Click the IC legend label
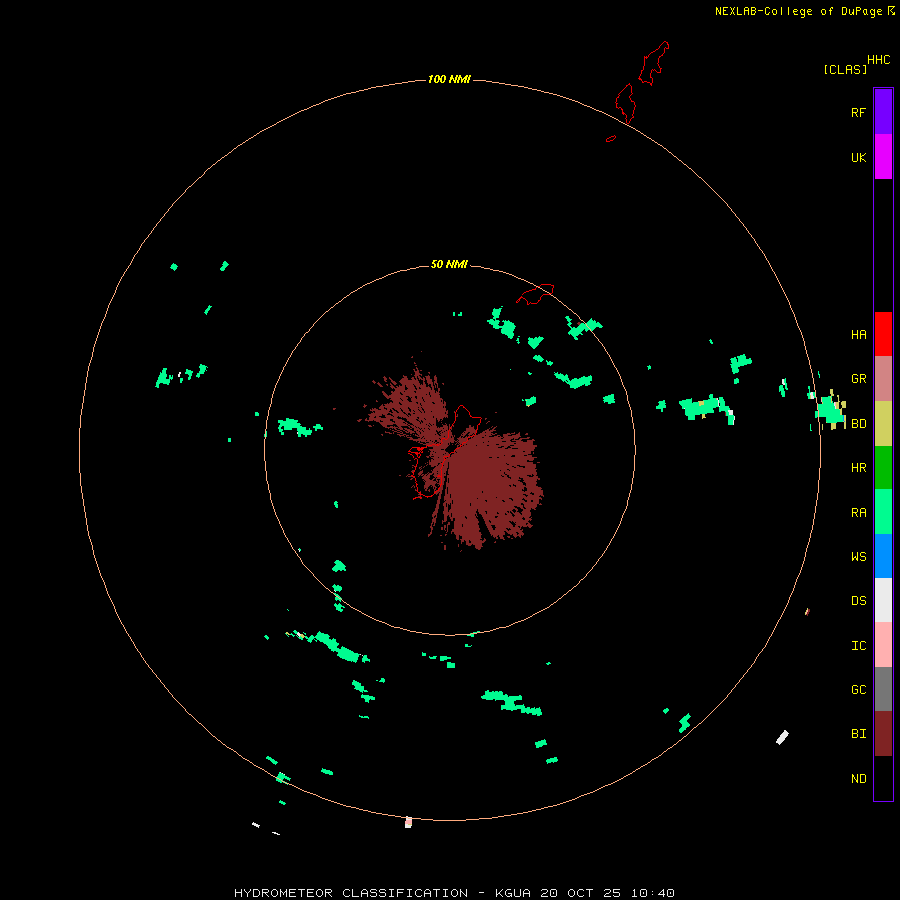 click(x=858, y=646)
